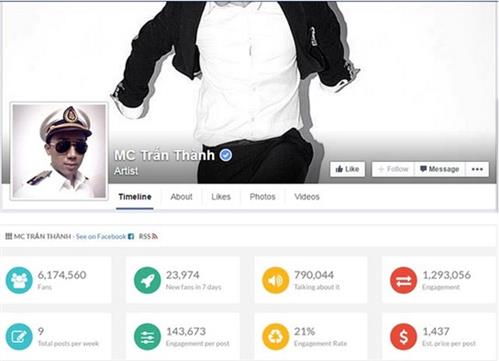Click the yellow recycle Engagement Rate icon
The height and width of the screenshot is (361, 499).
(x=275, y=337)
